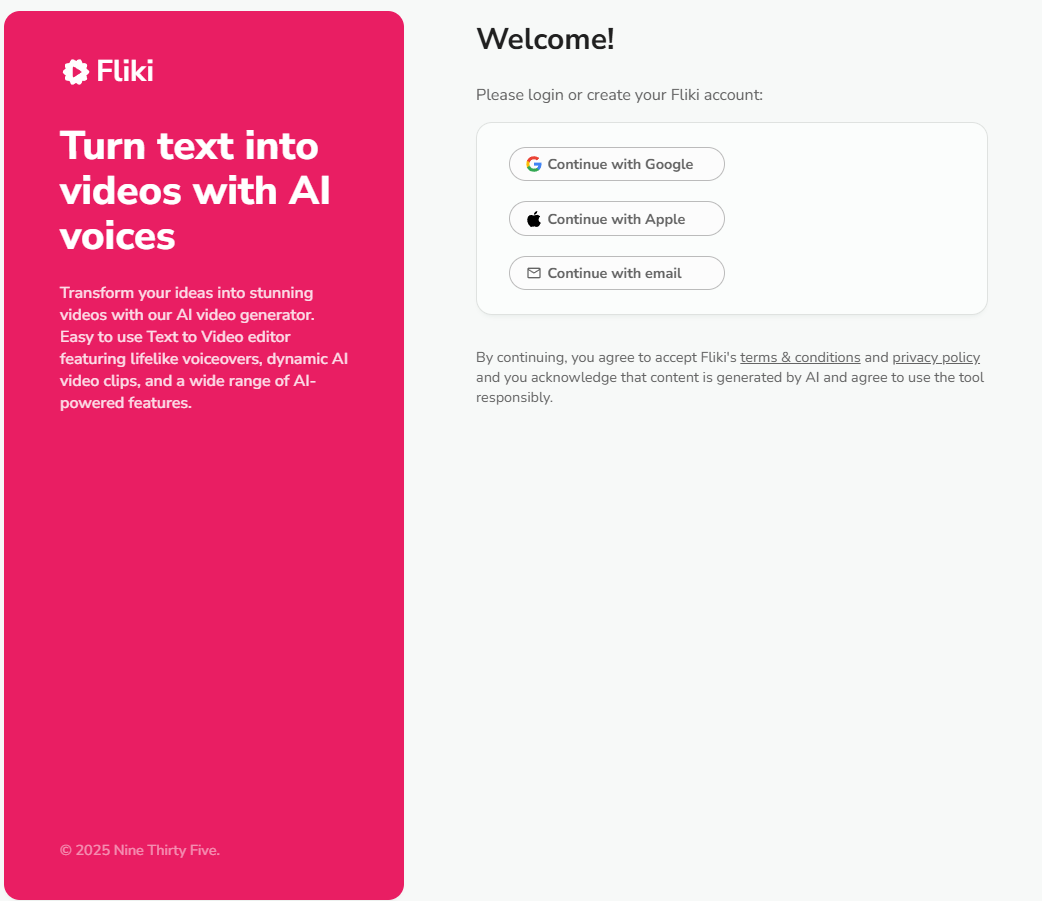
Task: Select Continue with email option
Action: 617,273
